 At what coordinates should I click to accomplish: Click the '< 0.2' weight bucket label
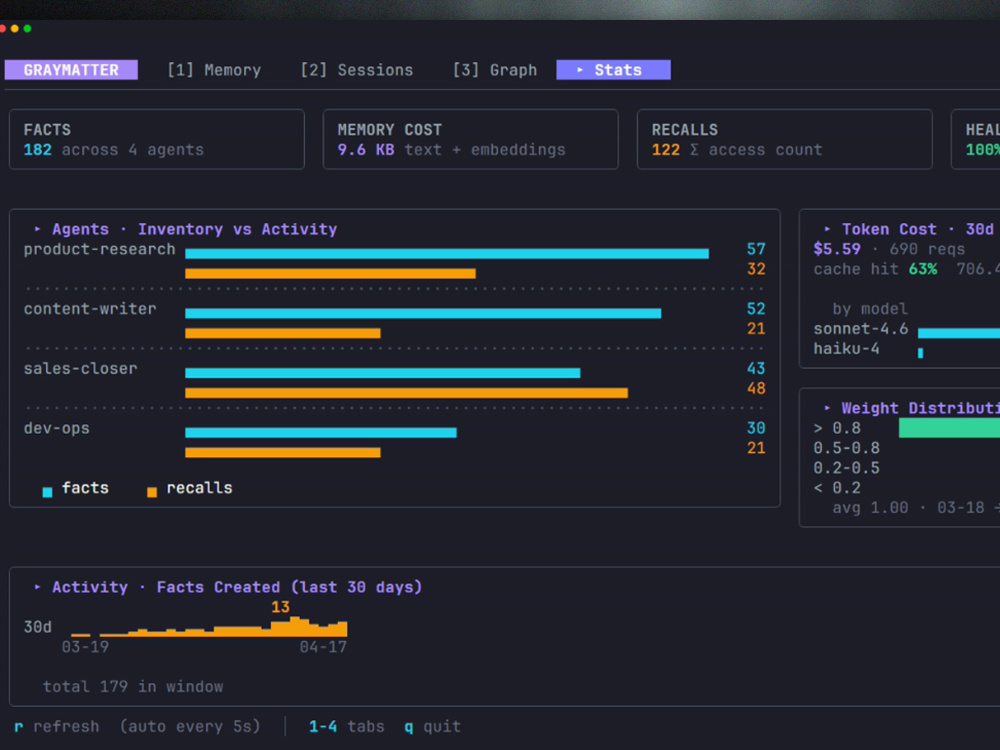[837, 488]
